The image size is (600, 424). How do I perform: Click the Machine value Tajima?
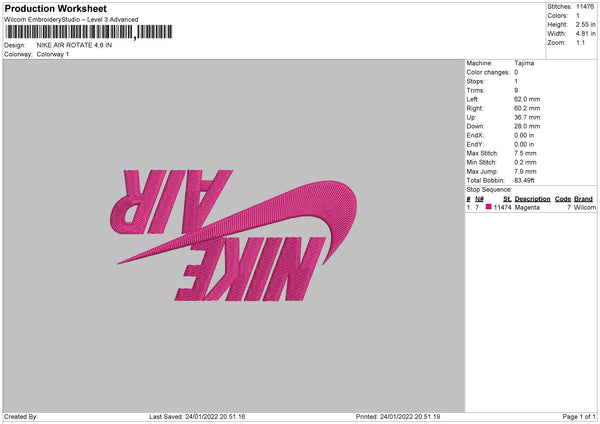coord(524,63)
